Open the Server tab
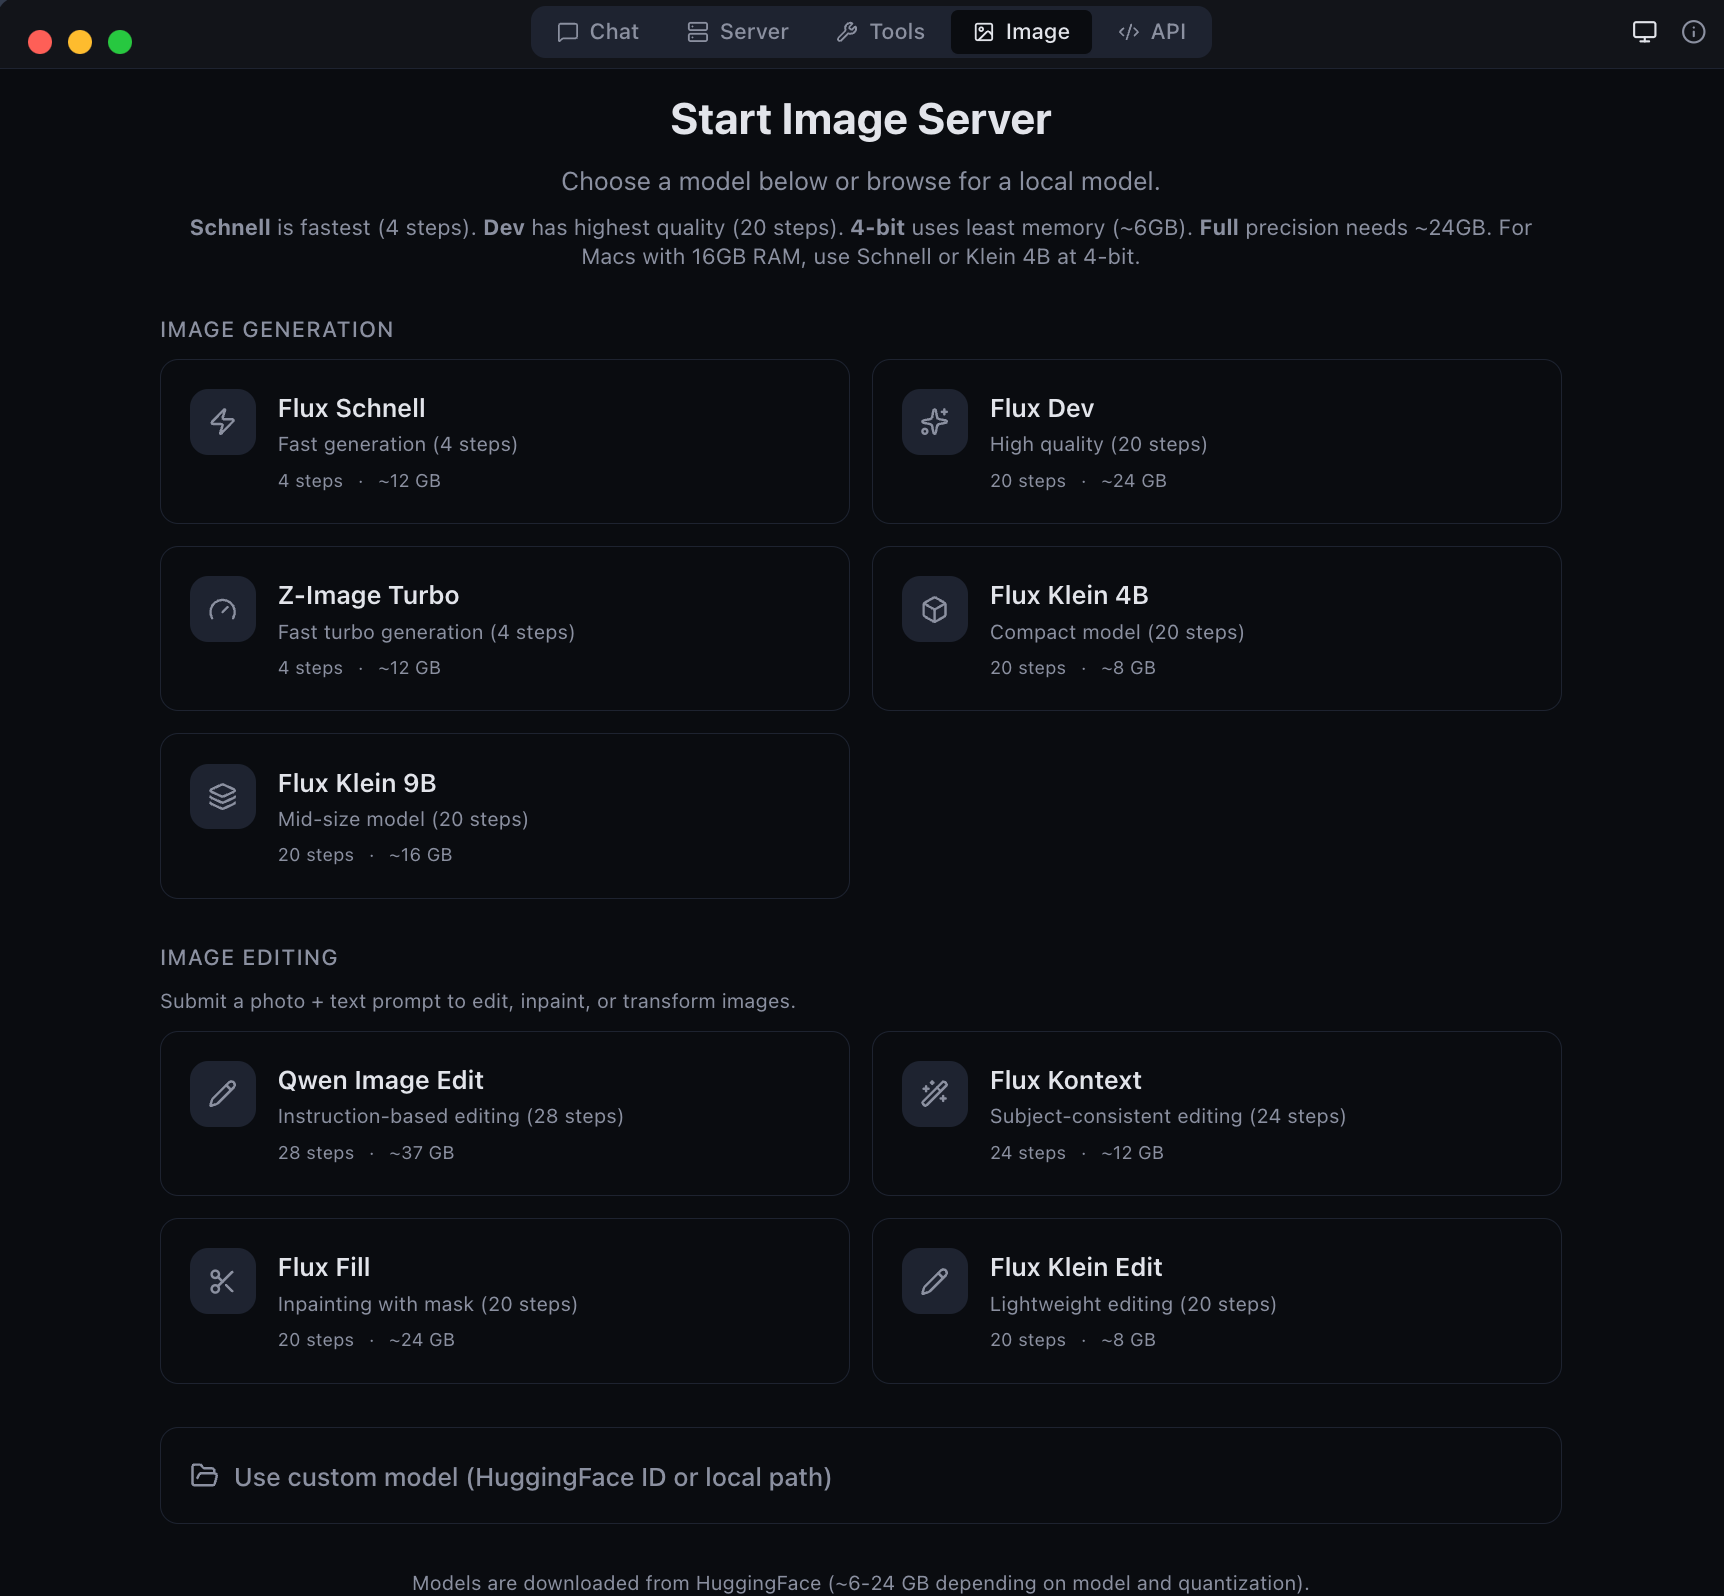The height and width of the screenshot is (1596, 1724). tap(738, 32)
